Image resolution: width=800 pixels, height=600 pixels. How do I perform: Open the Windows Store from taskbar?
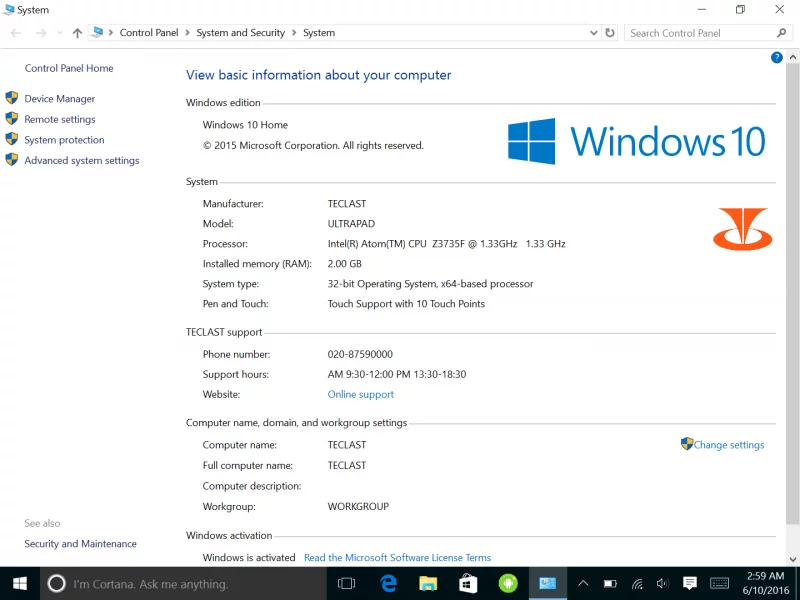click(468, 583)
